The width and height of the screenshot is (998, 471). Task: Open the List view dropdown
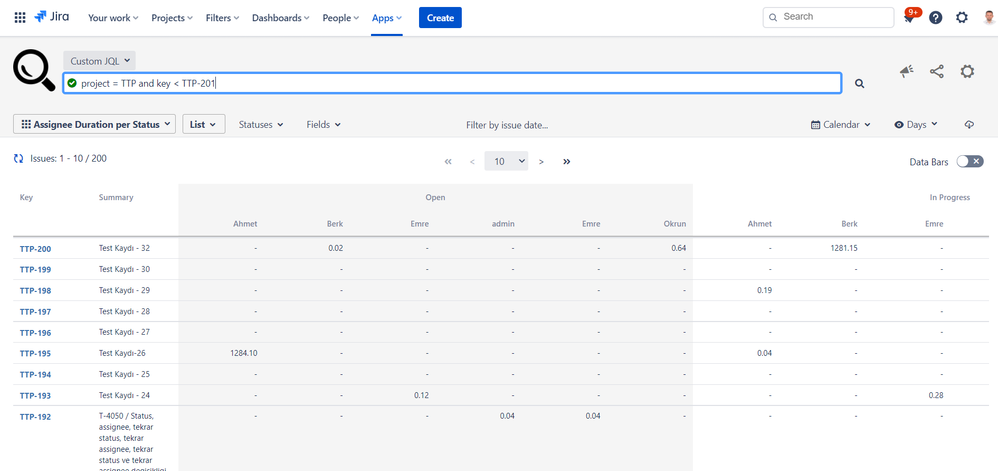coord(204,124)
